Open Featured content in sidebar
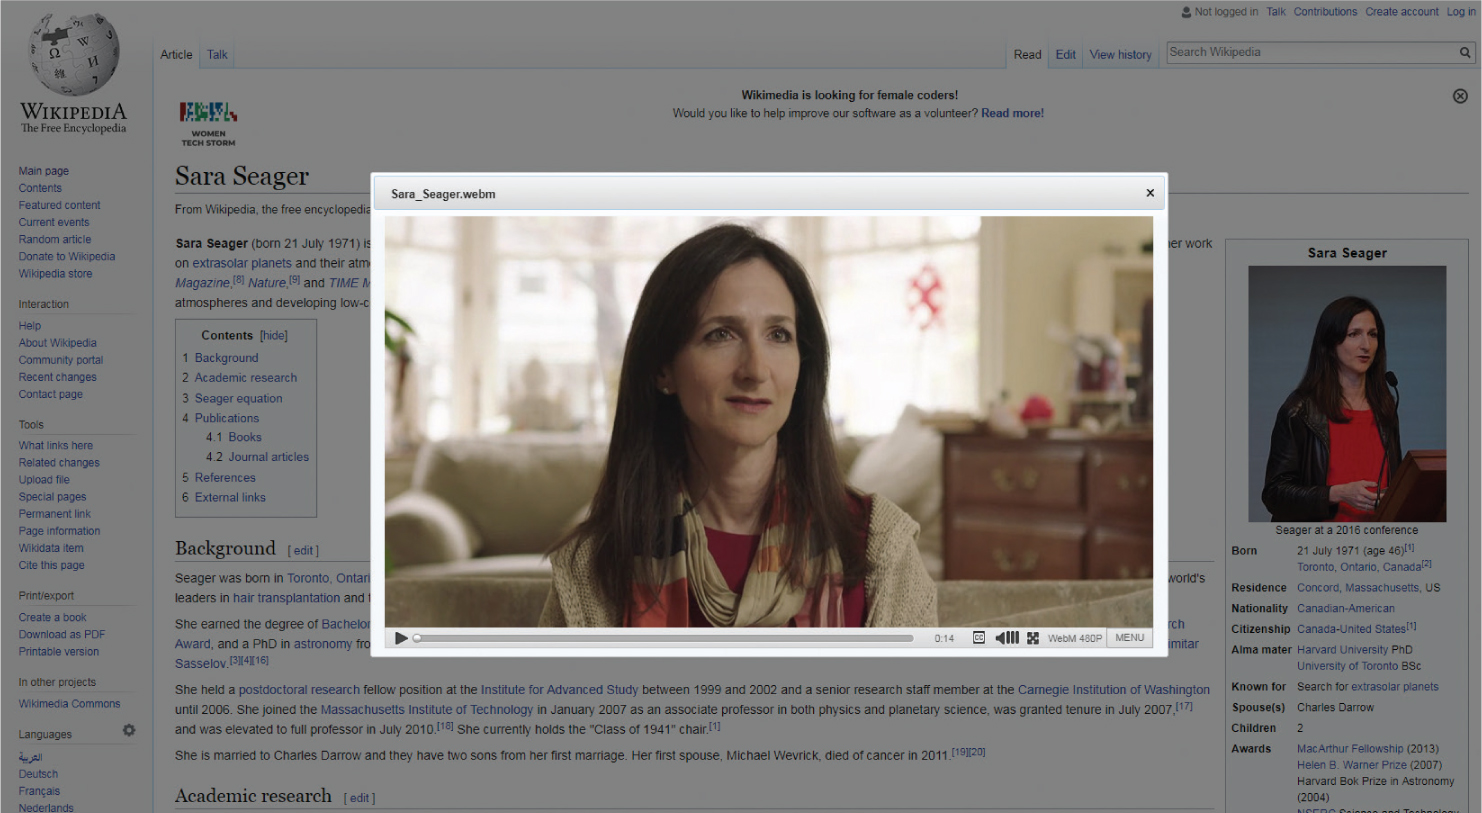 59,205
